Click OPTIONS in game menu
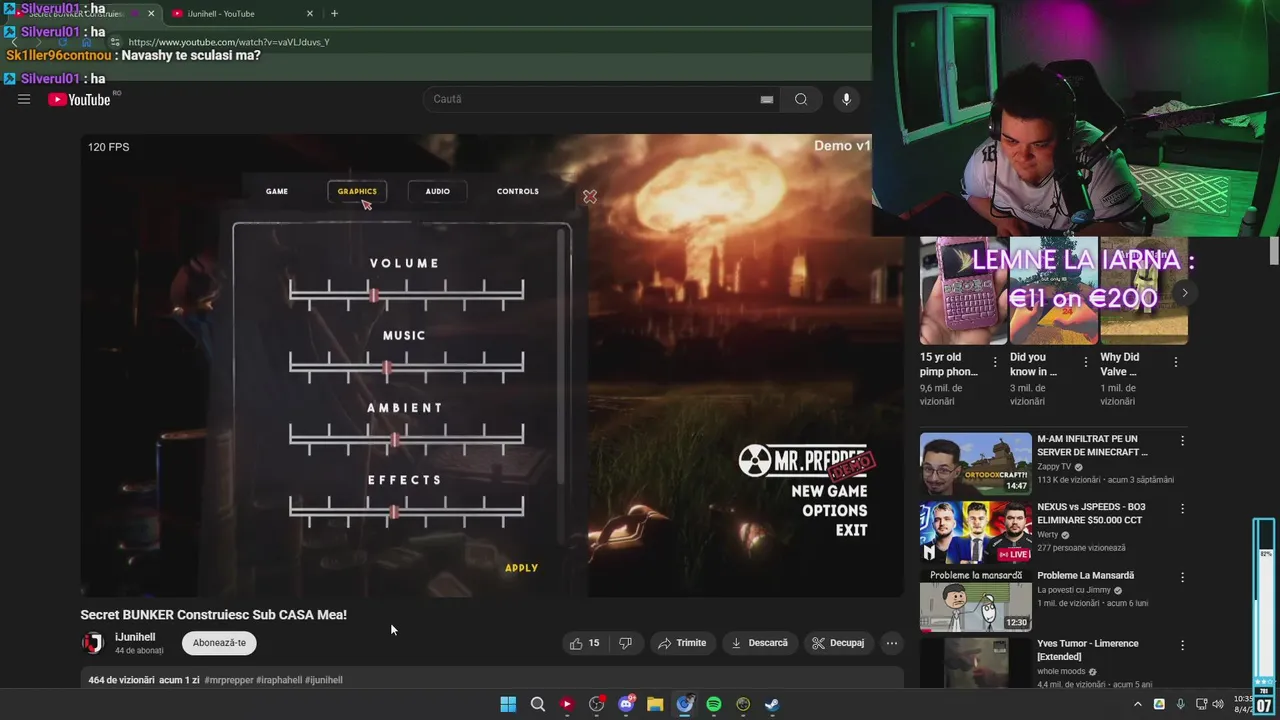This screenshot has width=1280, height=720. pos(834,511)
